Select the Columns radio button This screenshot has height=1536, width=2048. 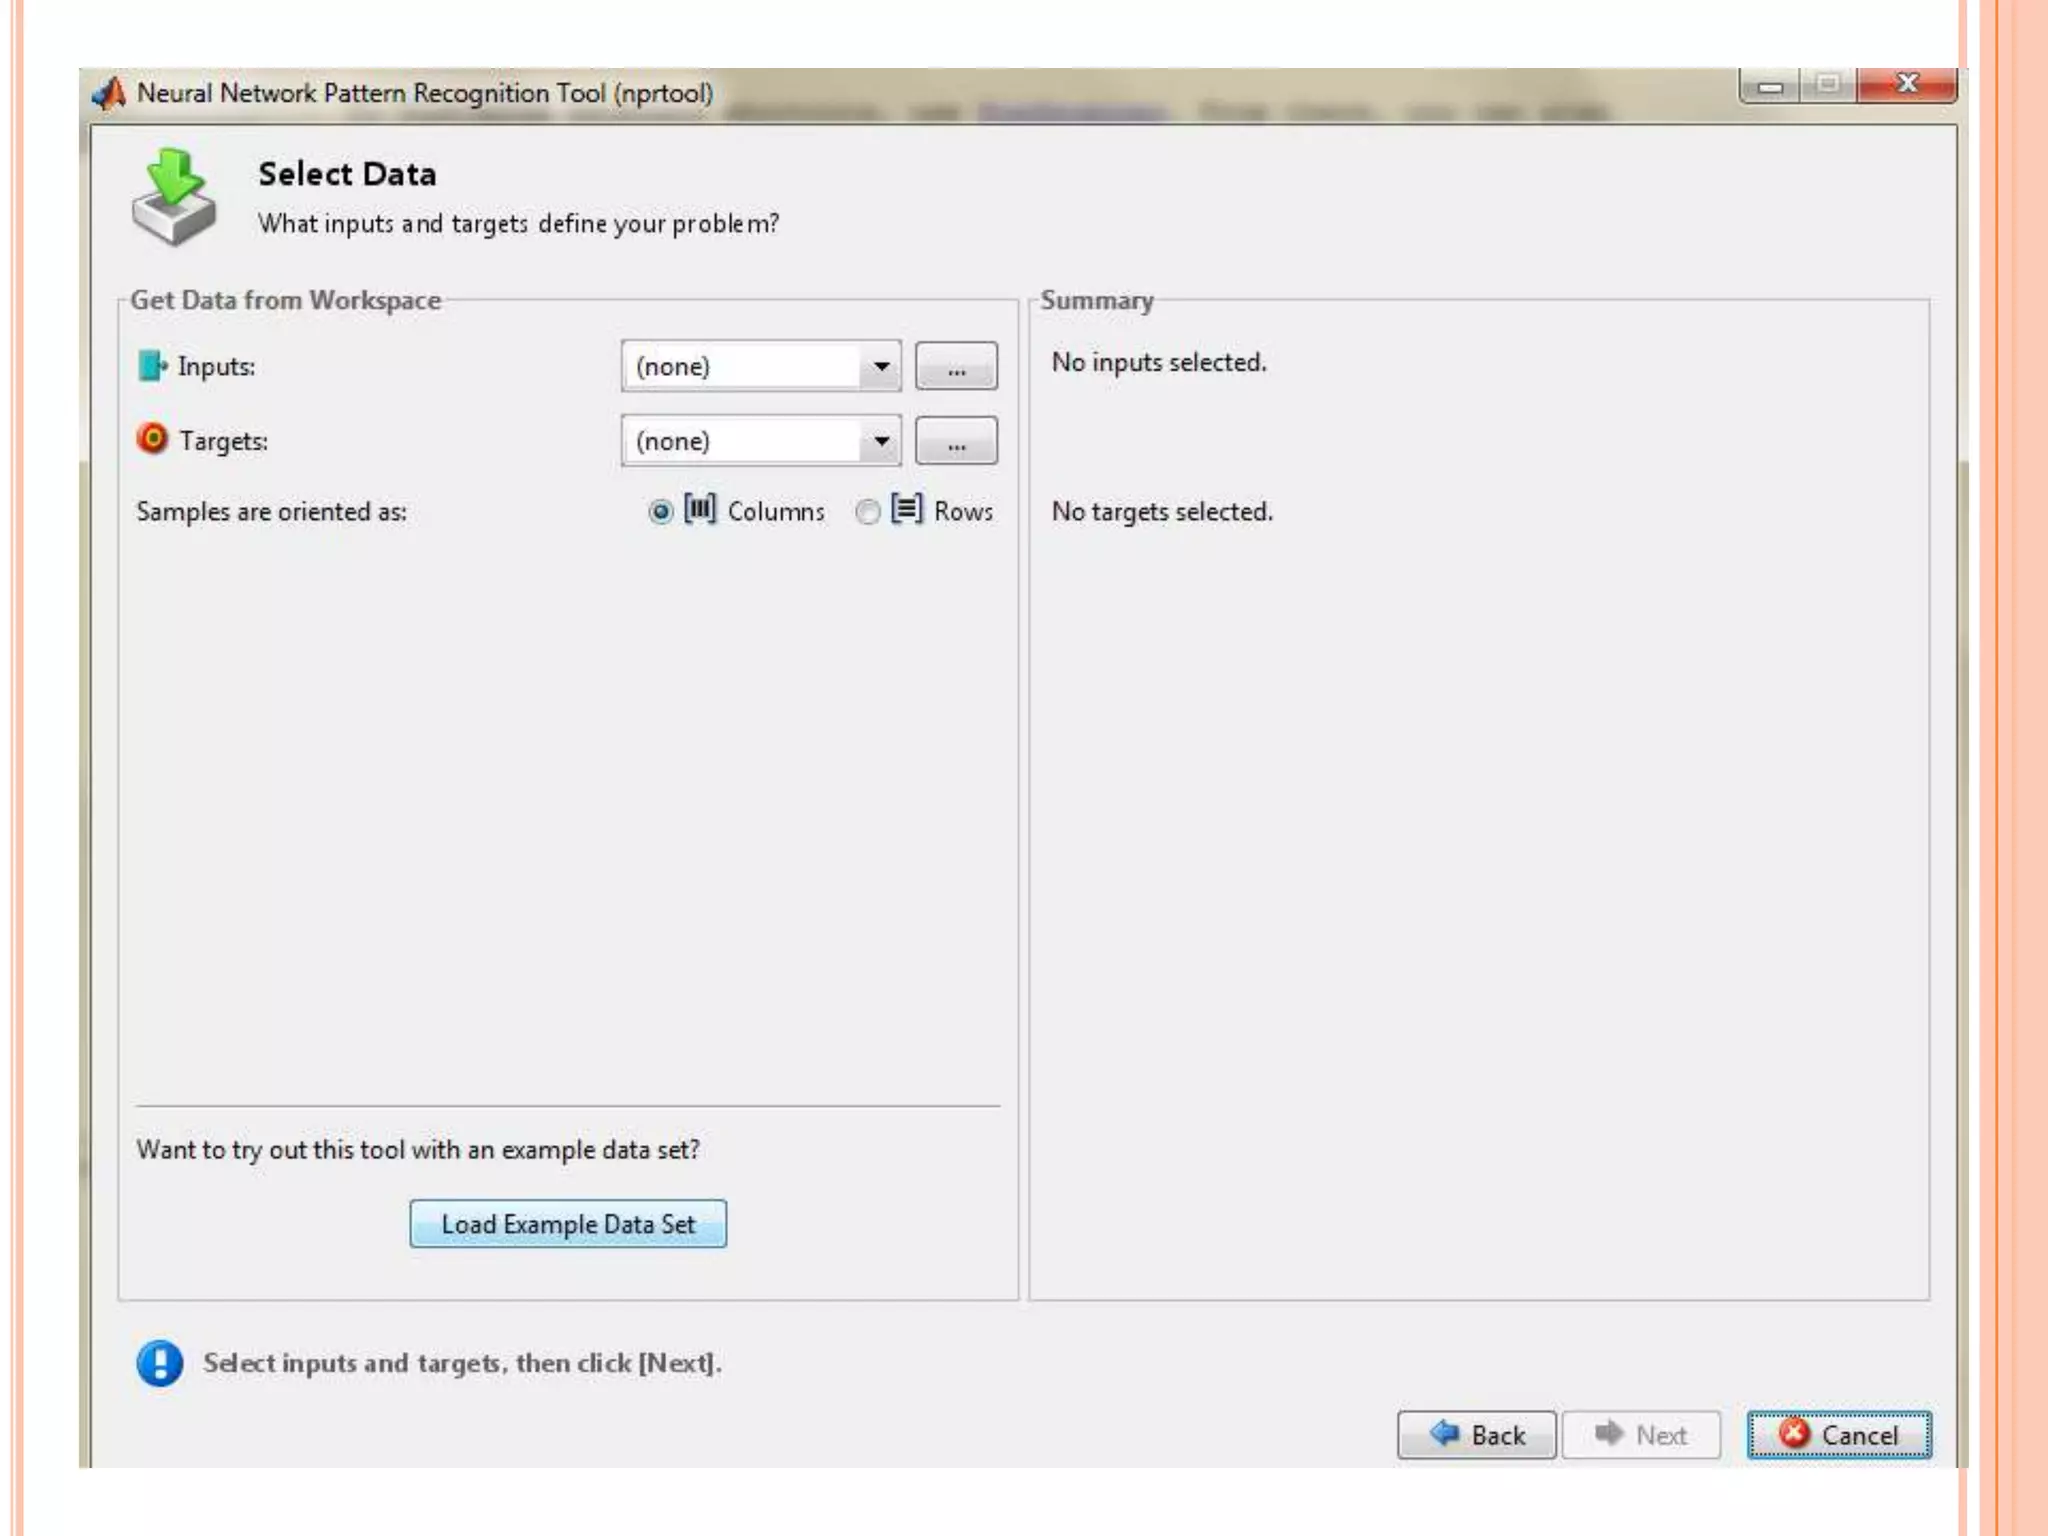pyautogui.click(x=660, y=512)
